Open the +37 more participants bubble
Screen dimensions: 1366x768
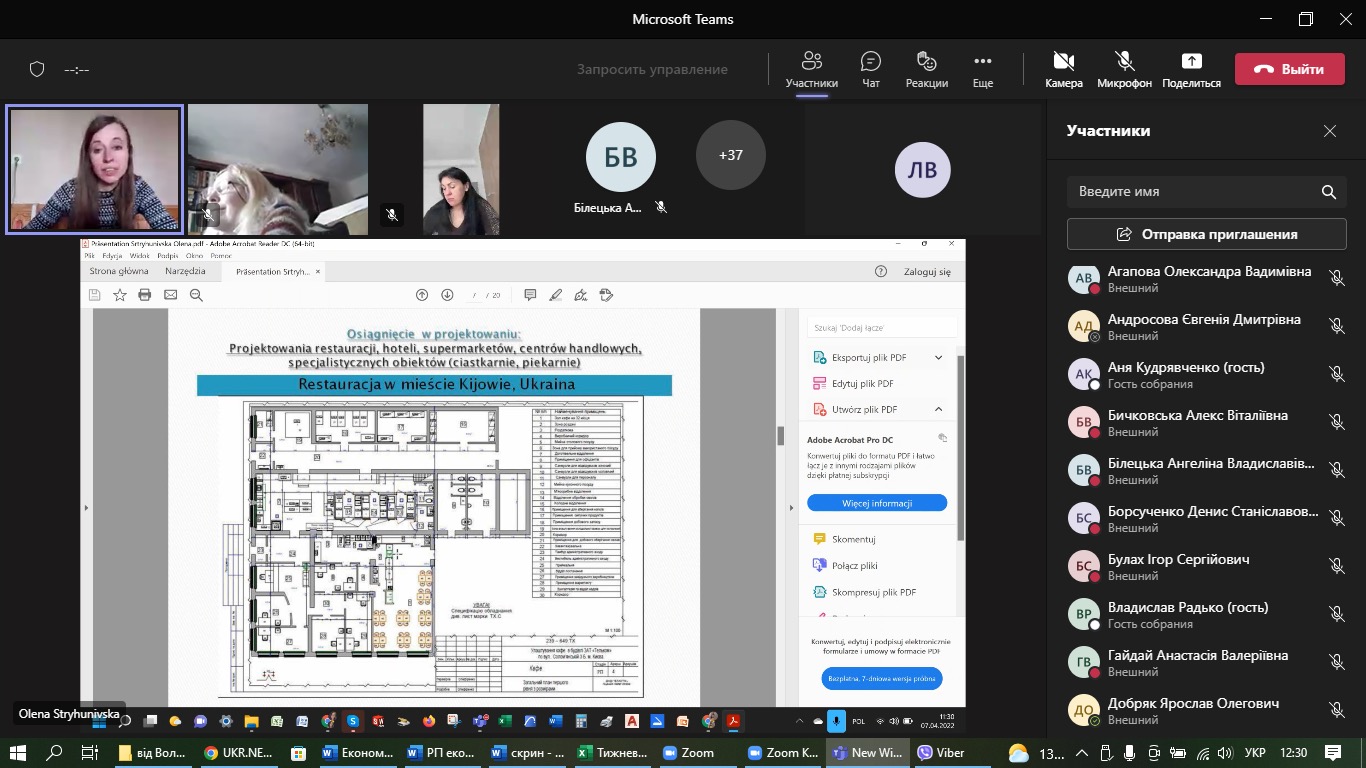click(731, 155)
